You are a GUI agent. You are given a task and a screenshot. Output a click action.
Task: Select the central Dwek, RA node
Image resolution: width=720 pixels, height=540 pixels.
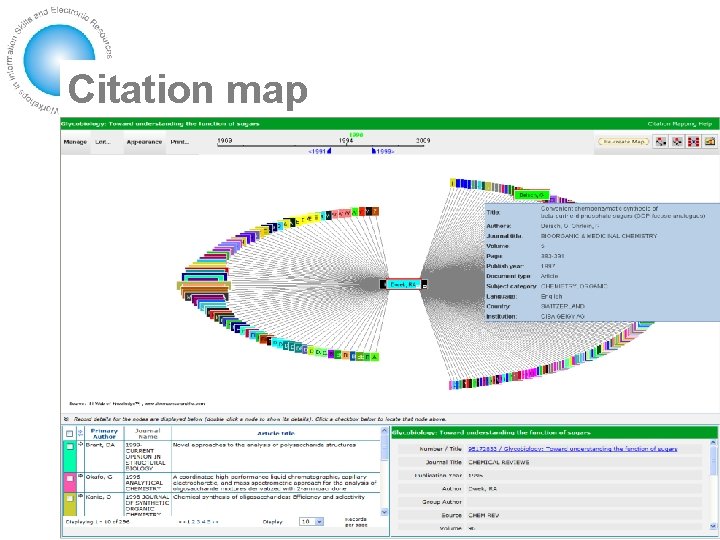click(x=403, y=285)
